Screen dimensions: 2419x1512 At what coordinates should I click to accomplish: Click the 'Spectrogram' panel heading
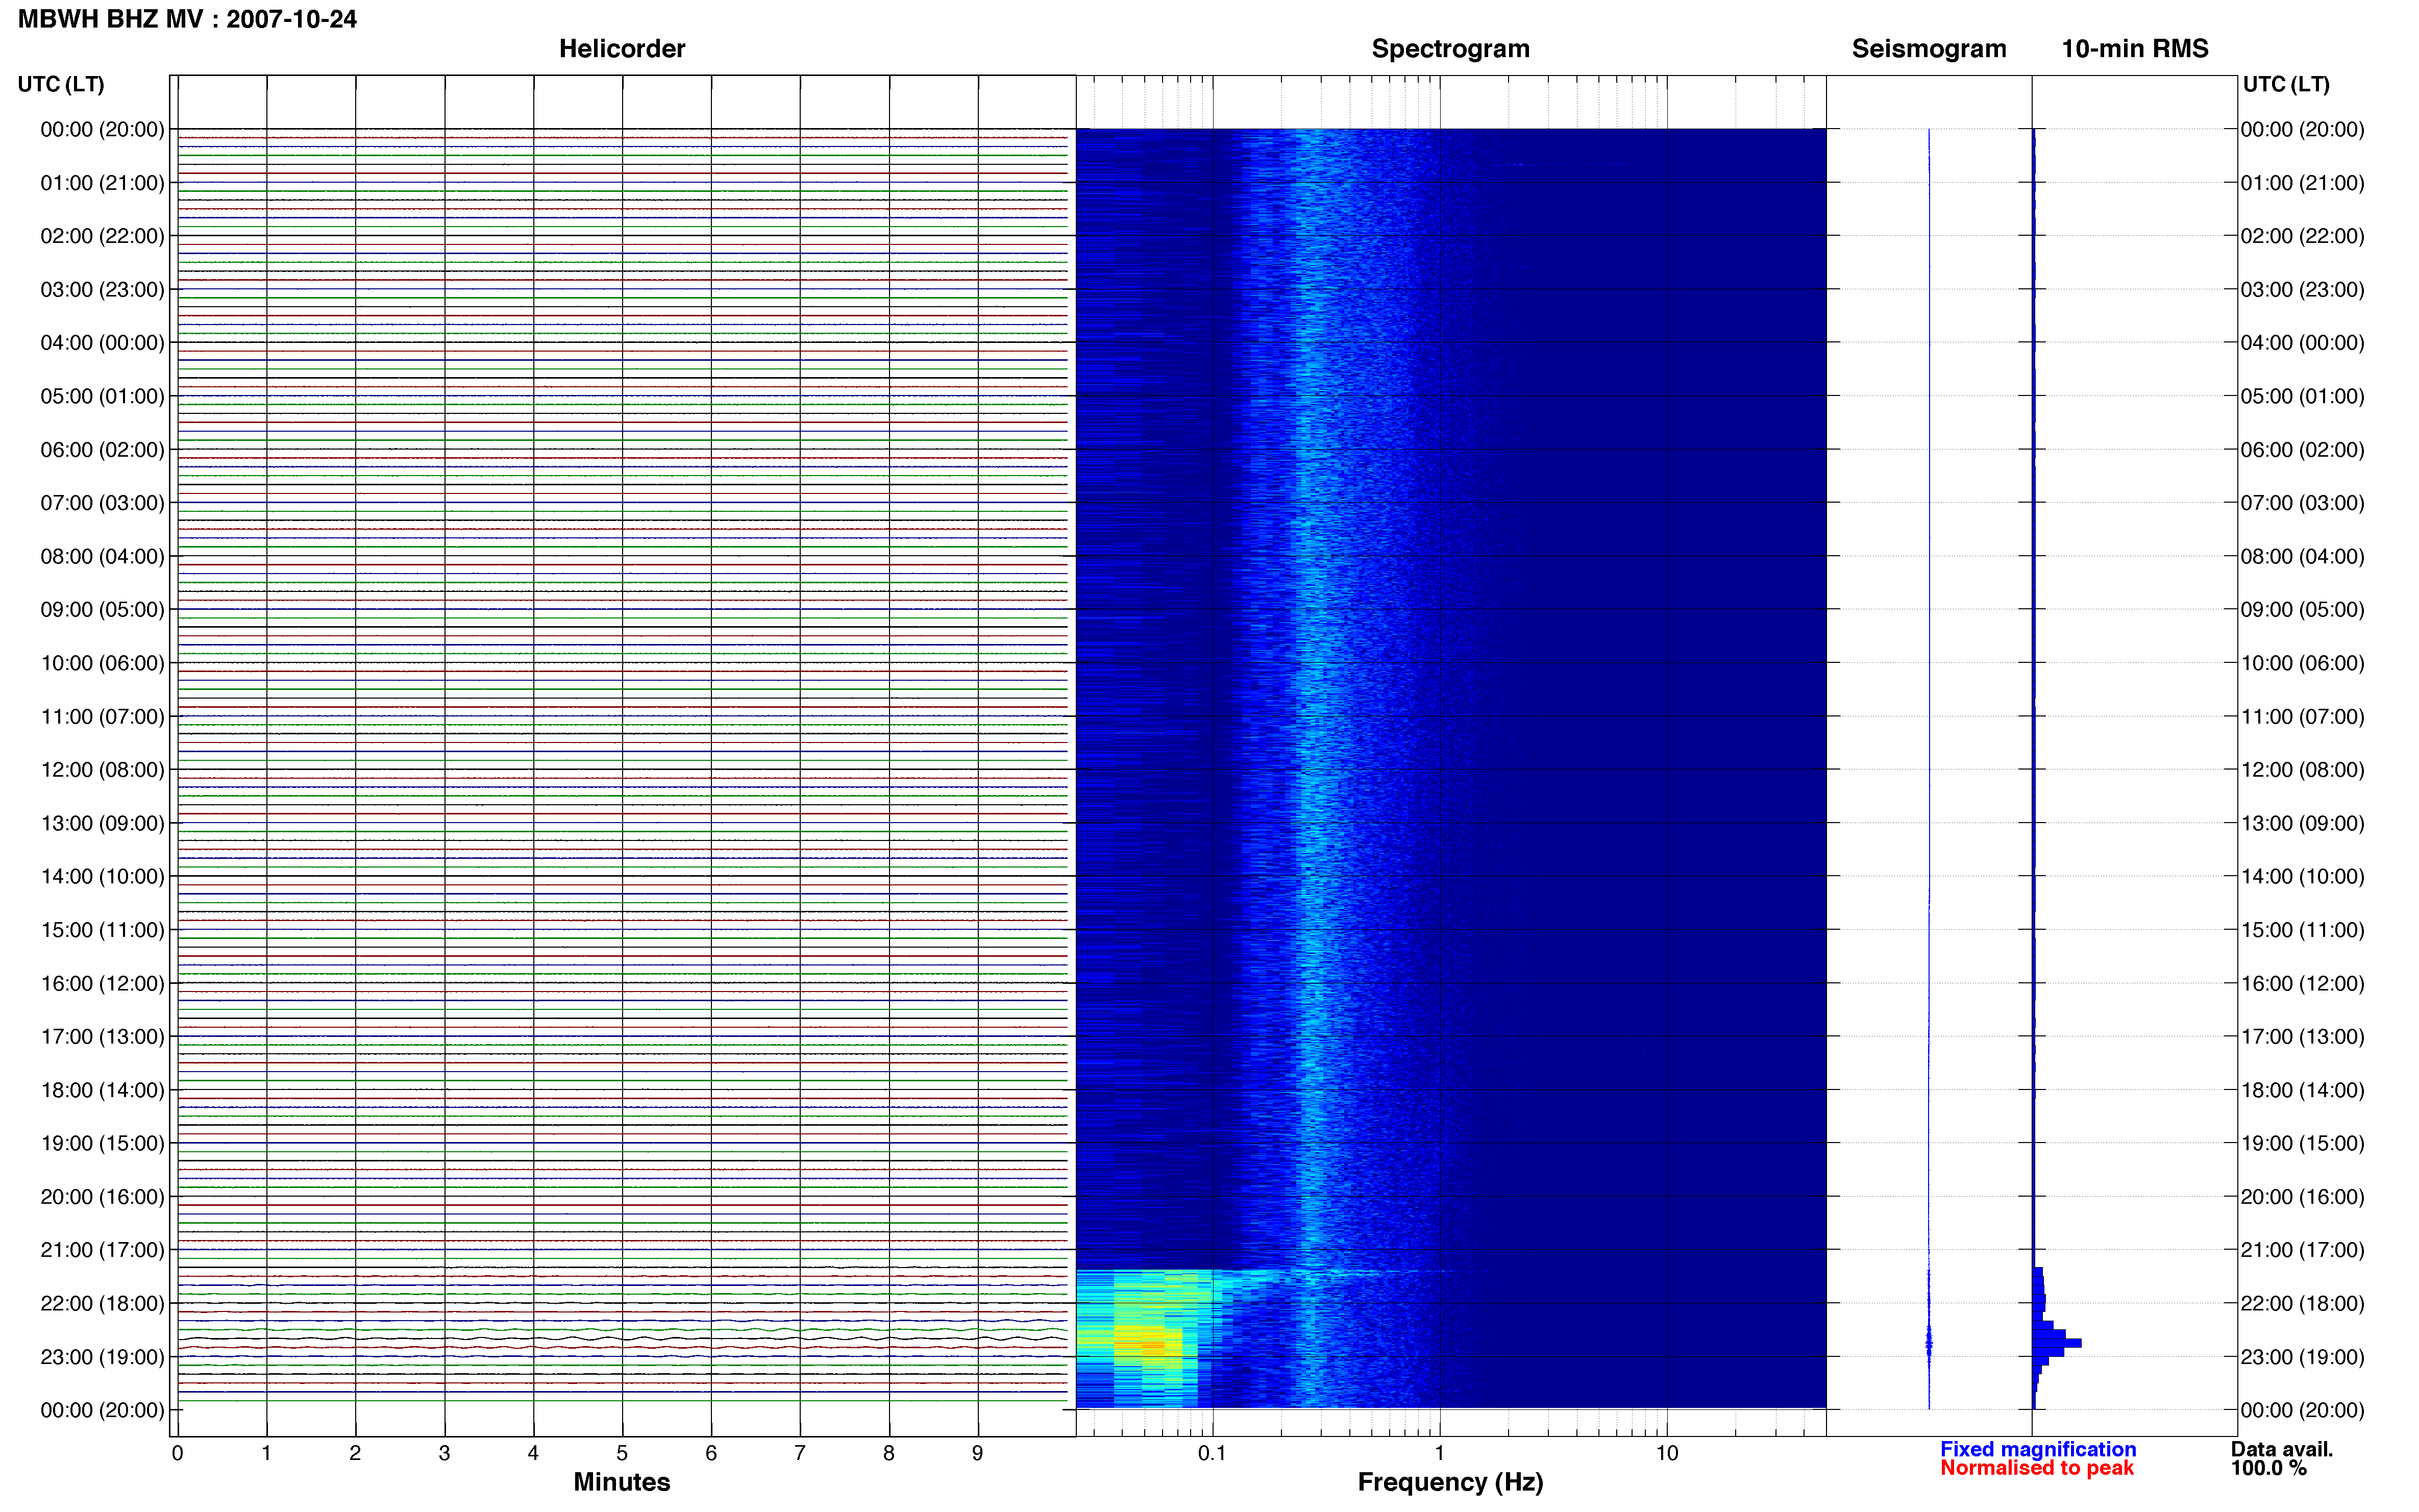click(x=1450, y=49)
